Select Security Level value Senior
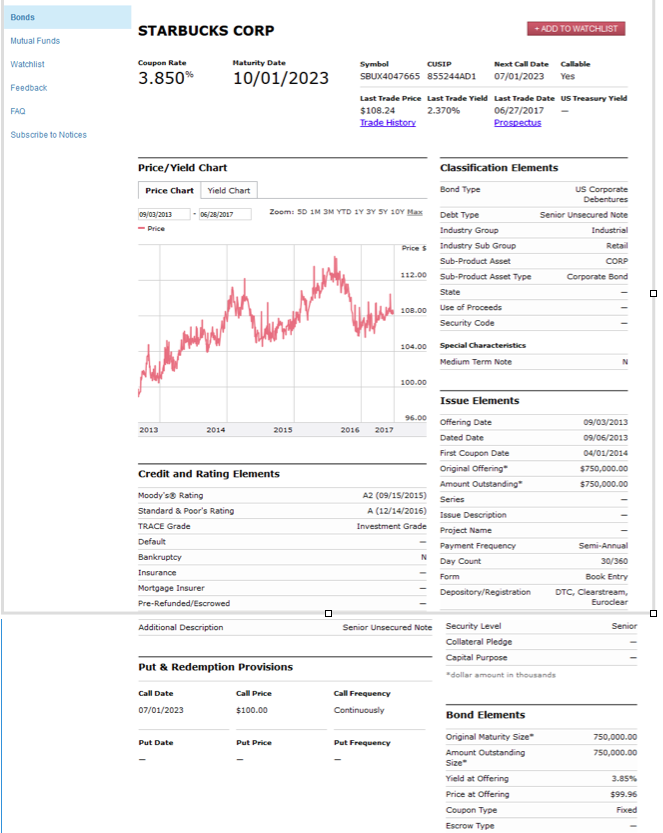The height and width of the screenshot is (833, 663). point(624,626)
